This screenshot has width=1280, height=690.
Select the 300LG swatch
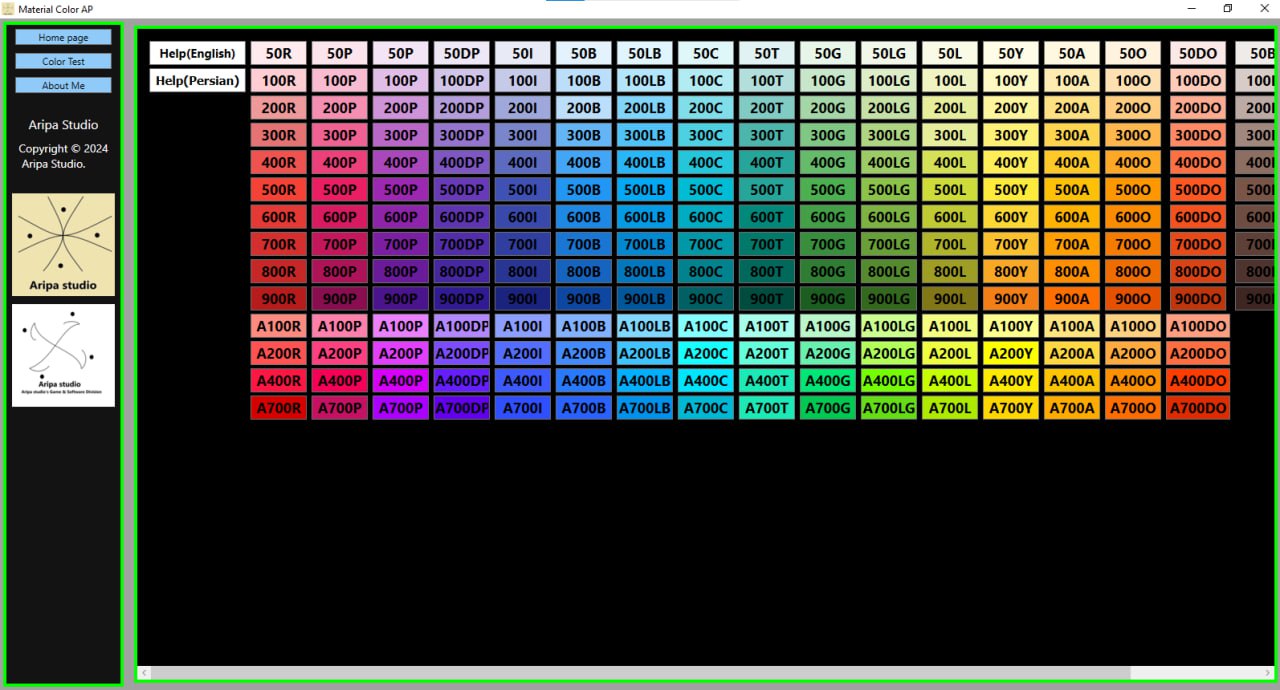889,135
